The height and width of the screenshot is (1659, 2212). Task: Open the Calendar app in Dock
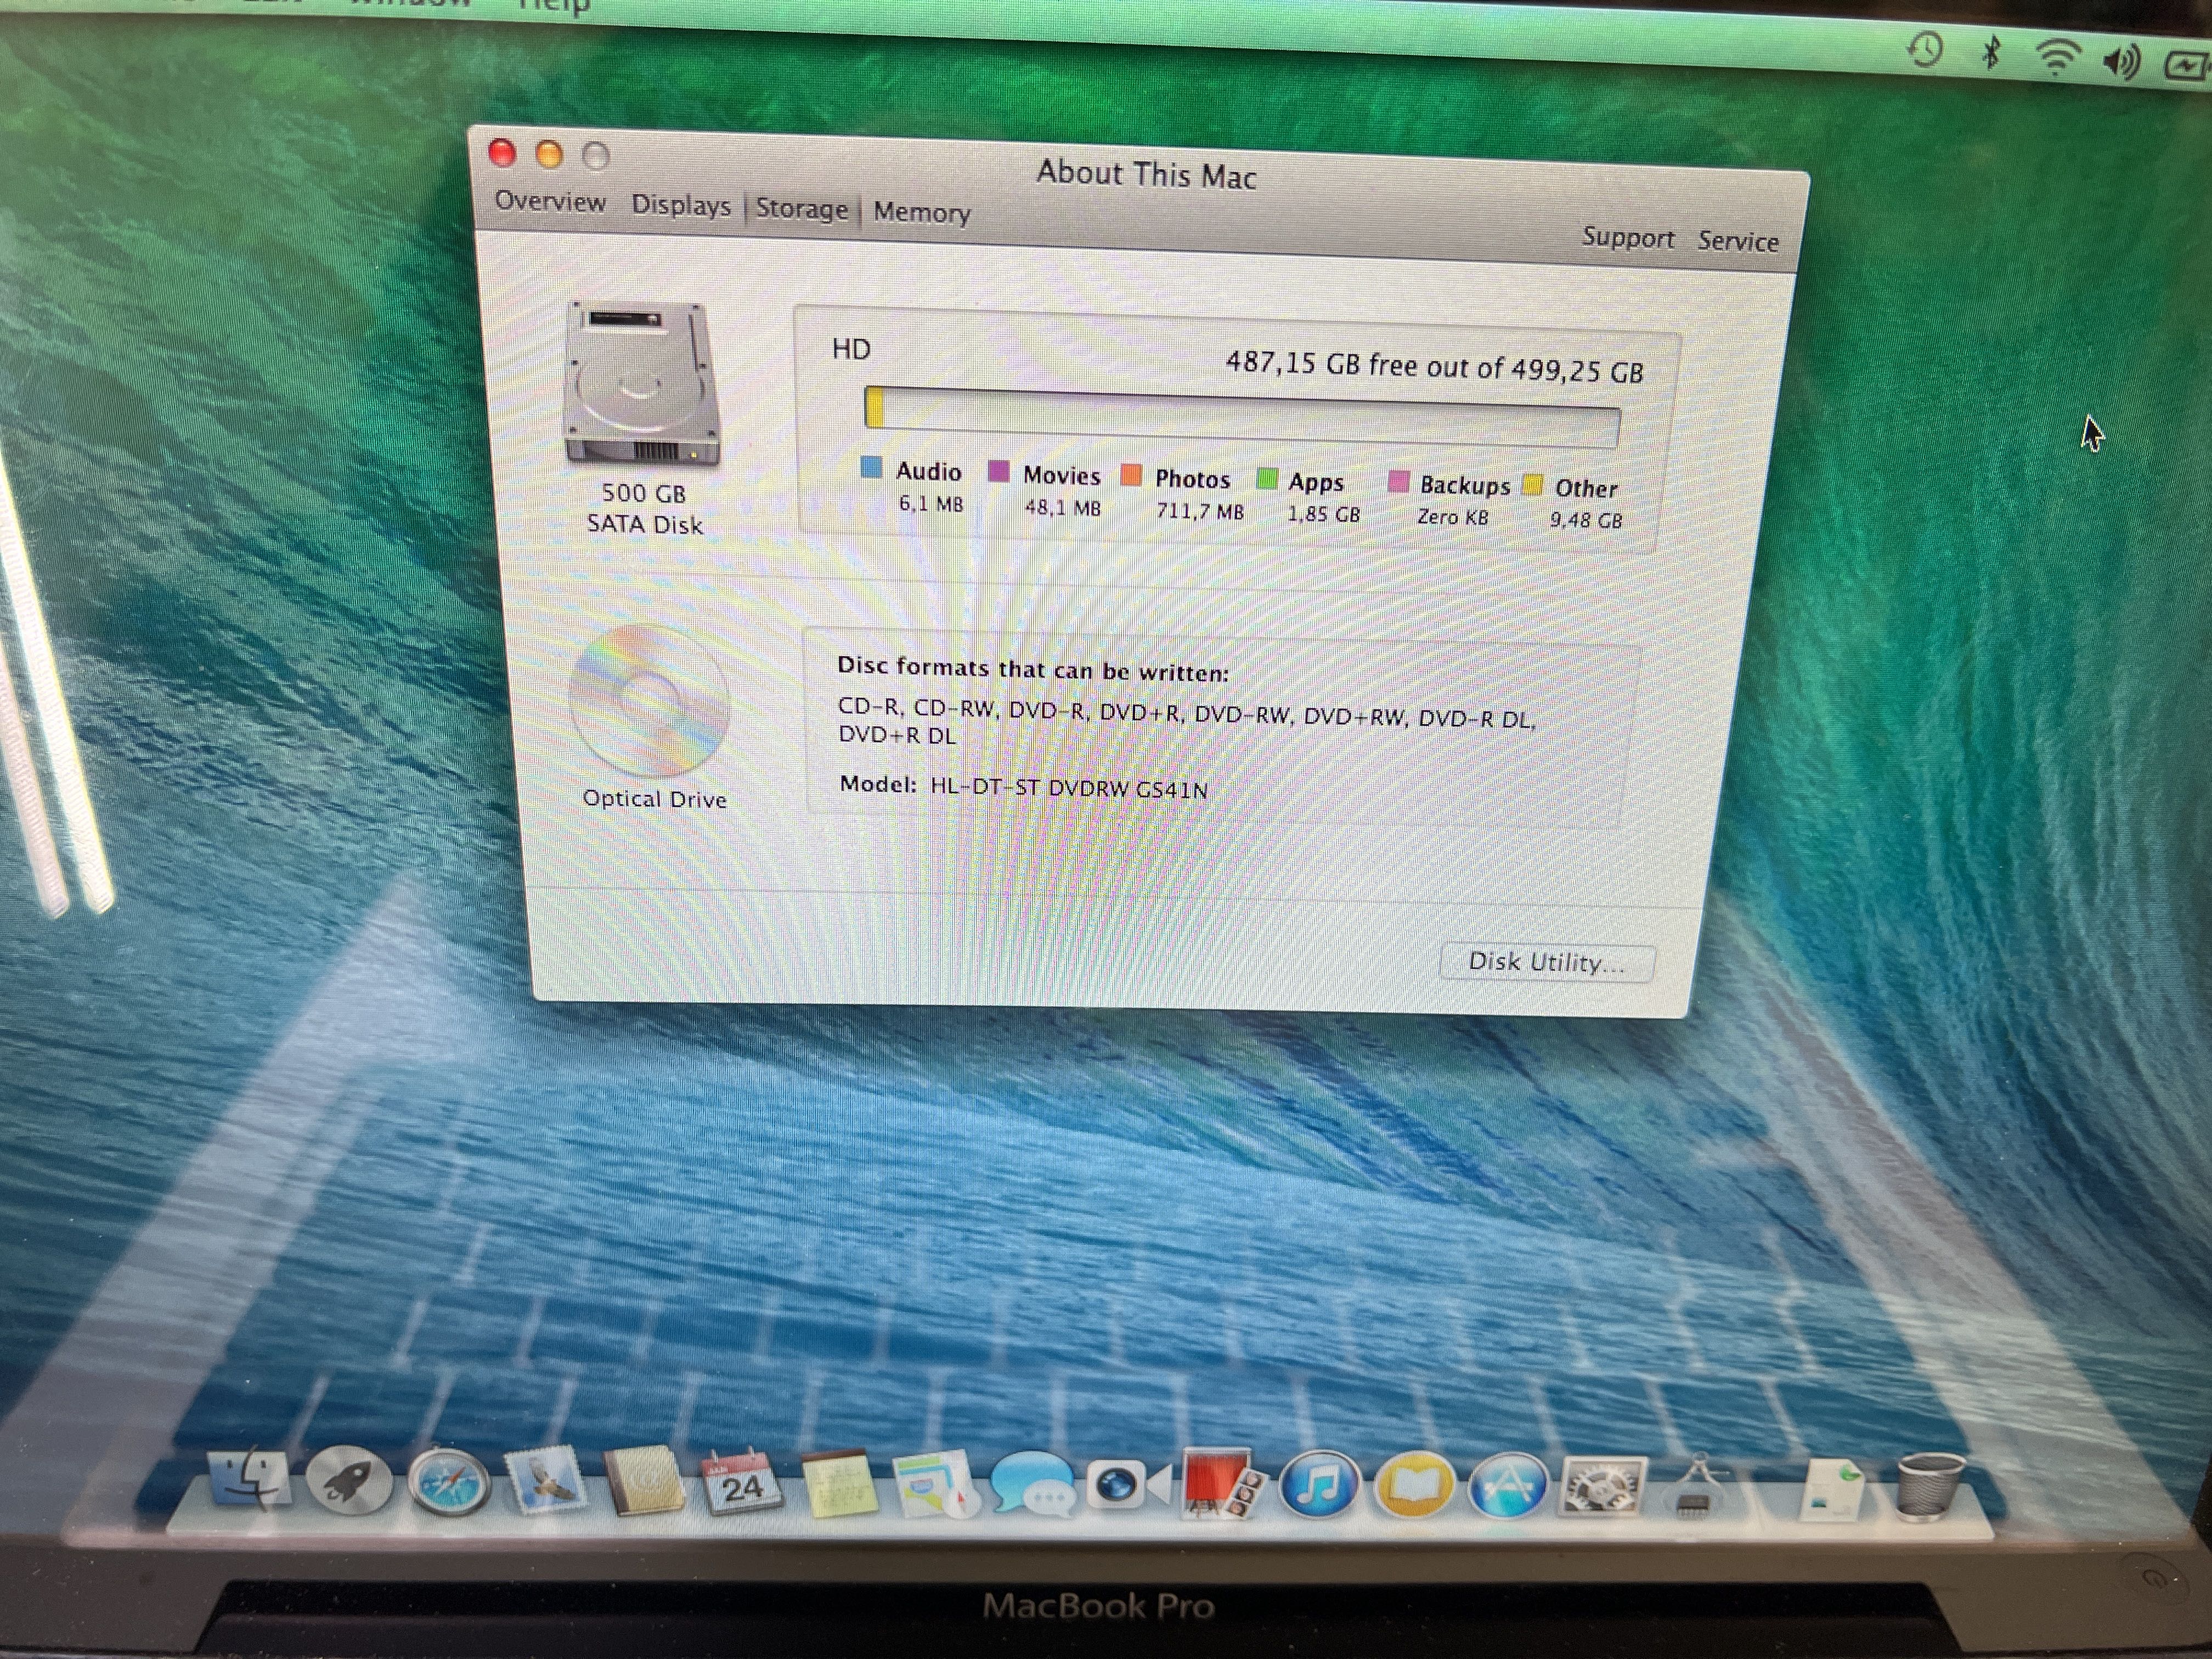click(x=741, y=1484)
